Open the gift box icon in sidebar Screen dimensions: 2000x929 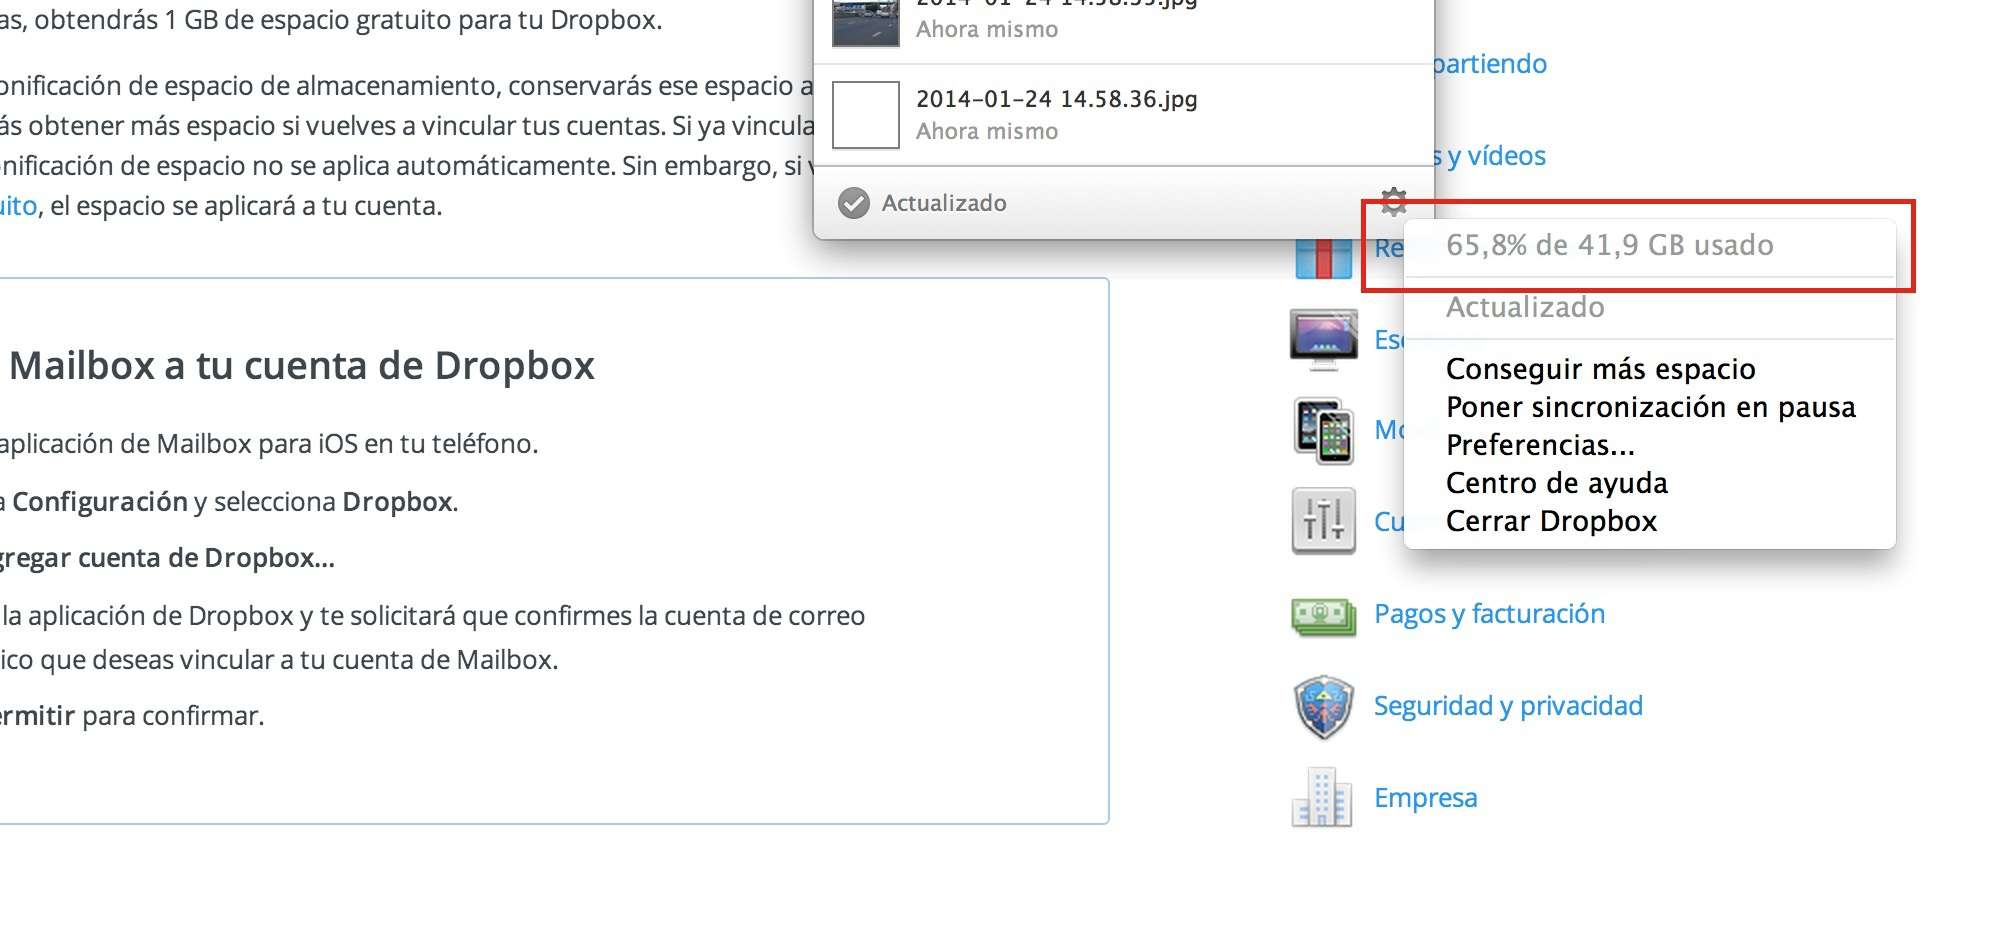tap(1323, 258)
